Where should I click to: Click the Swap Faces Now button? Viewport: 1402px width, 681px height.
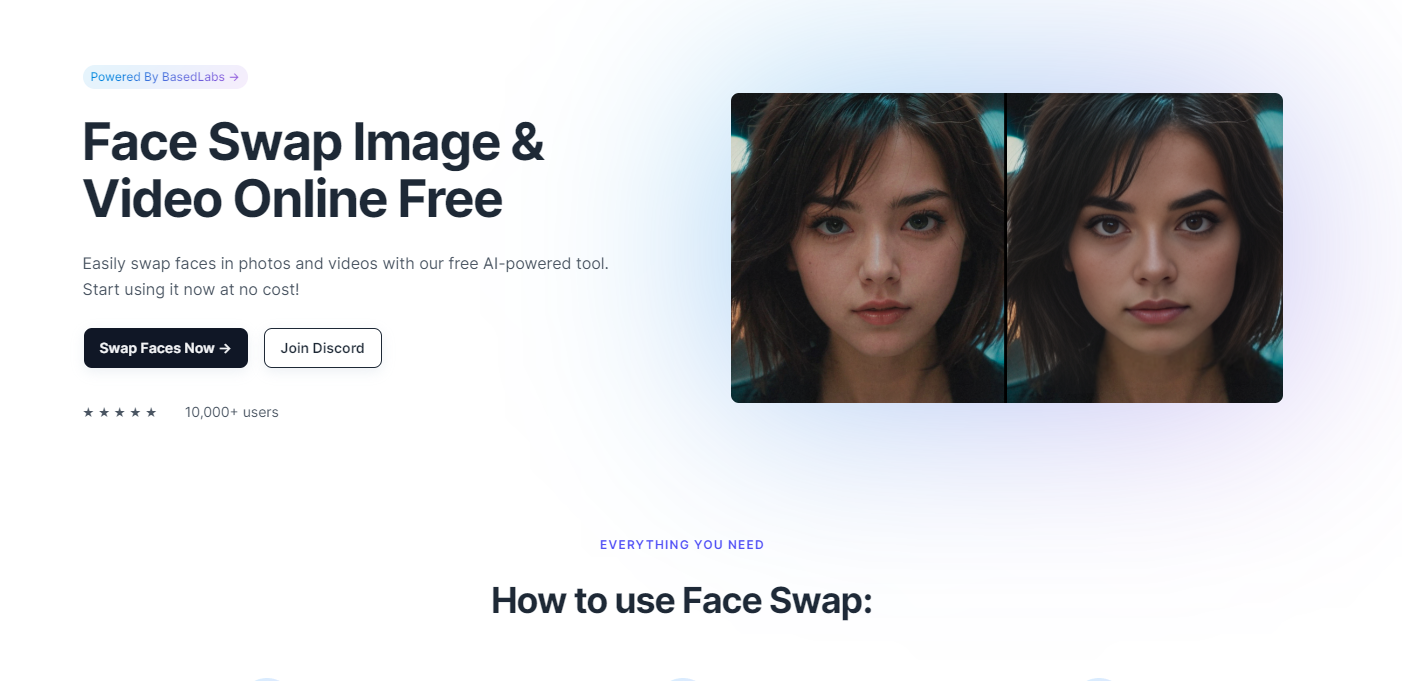(x=166, y=348)
